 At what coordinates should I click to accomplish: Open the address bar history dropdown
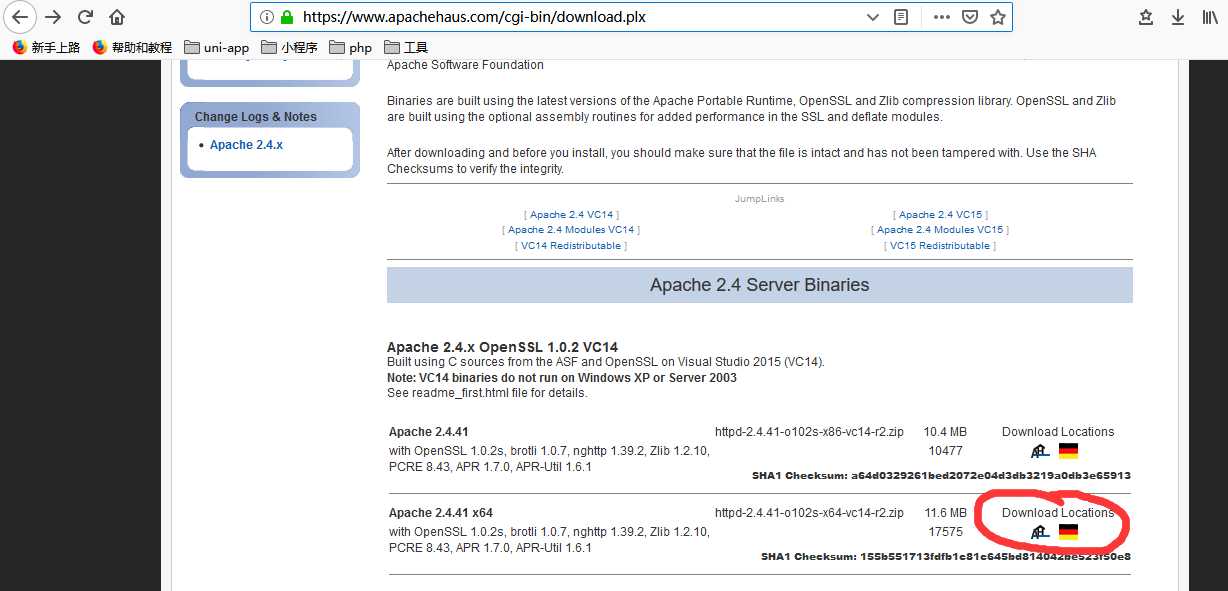pos(873,17)
